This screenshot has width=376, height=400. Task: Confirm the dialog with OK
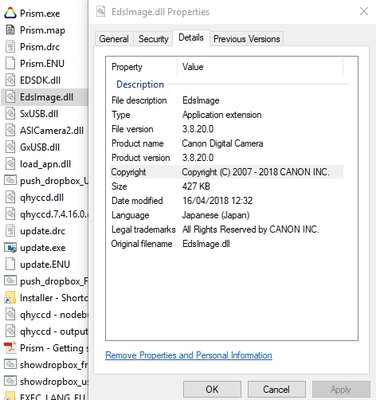(212, 389)
